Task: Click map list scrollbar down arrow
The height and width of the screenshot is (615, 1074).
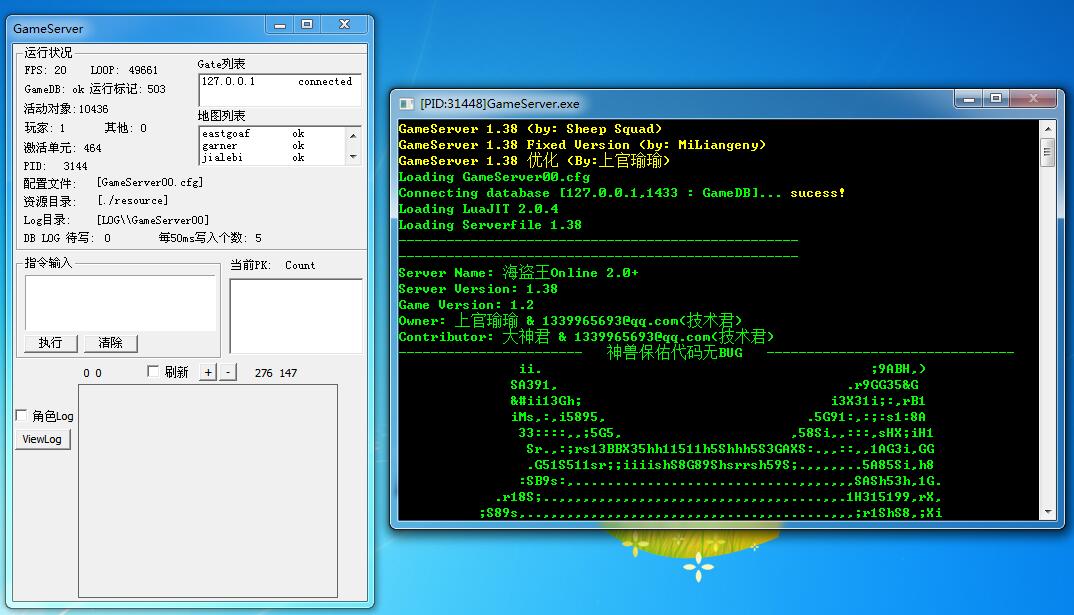Action: pos(353,157)
